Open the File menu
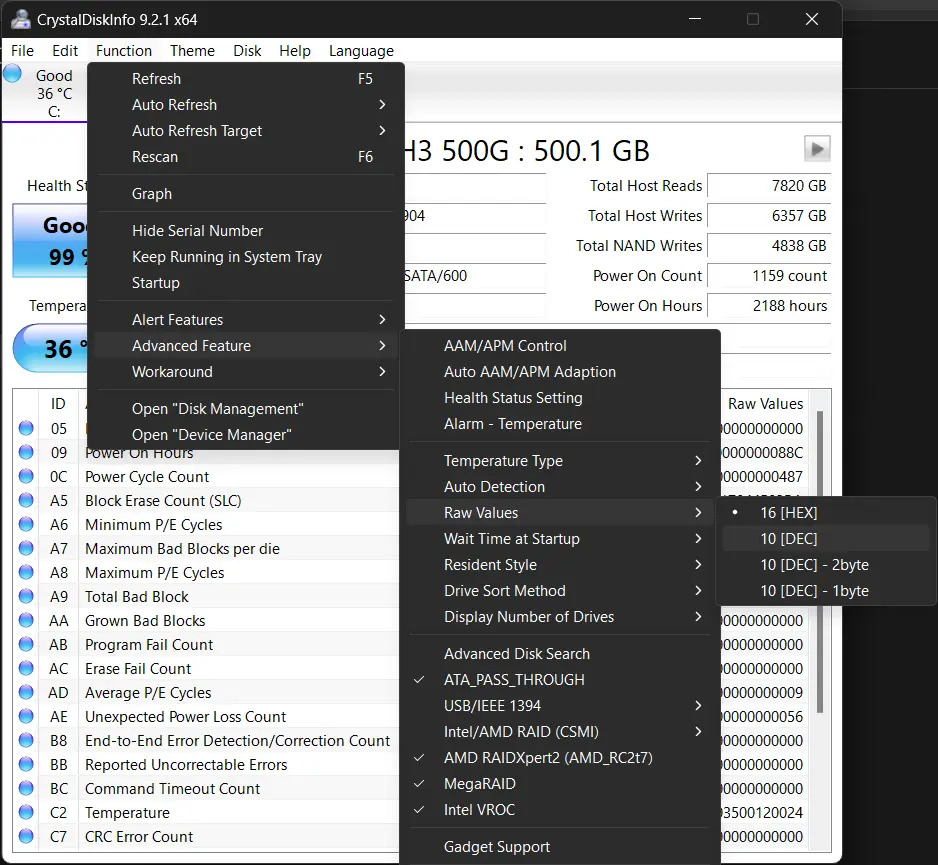This screenshot has height=865, width=938. point(22,51)
